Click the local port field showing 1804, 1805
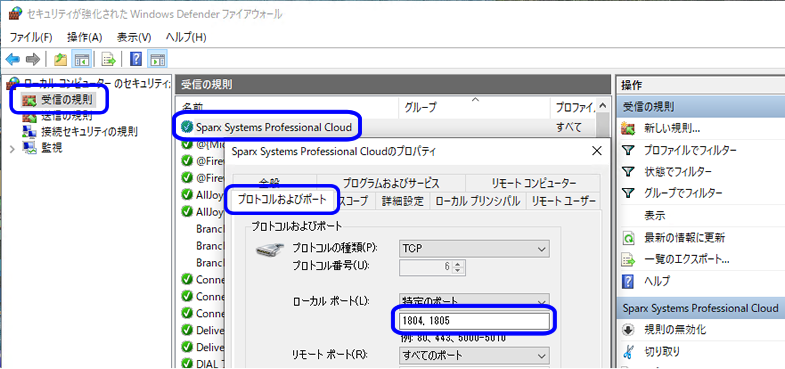 click(474, 321)
